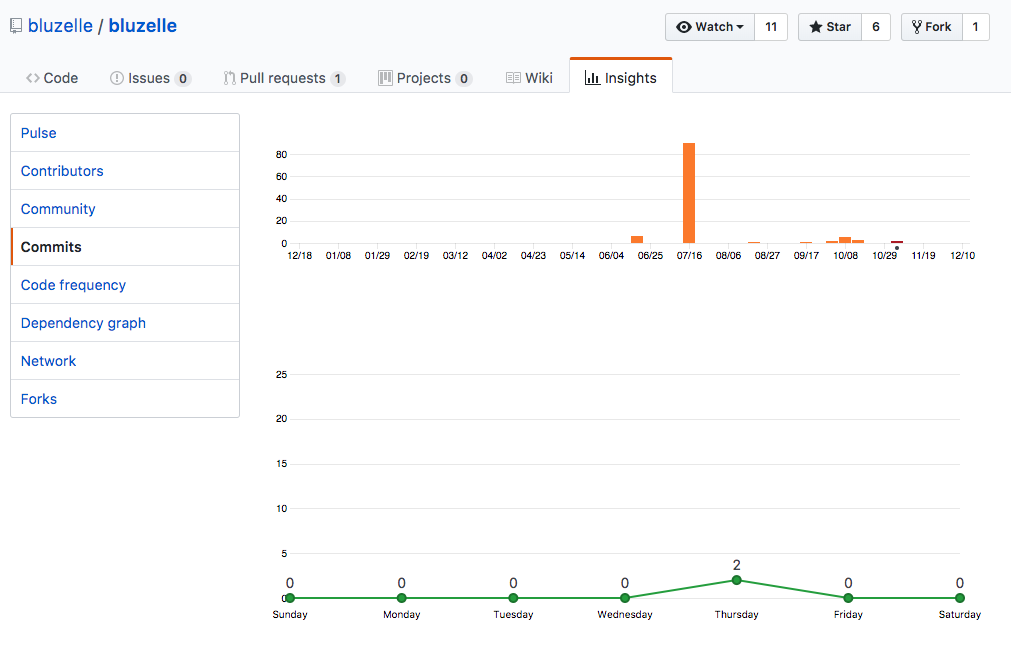The height and width of the screenshot is (650, 1011).
Task: Open Dependency graph in the sidebar
Action: click(125, 323)
